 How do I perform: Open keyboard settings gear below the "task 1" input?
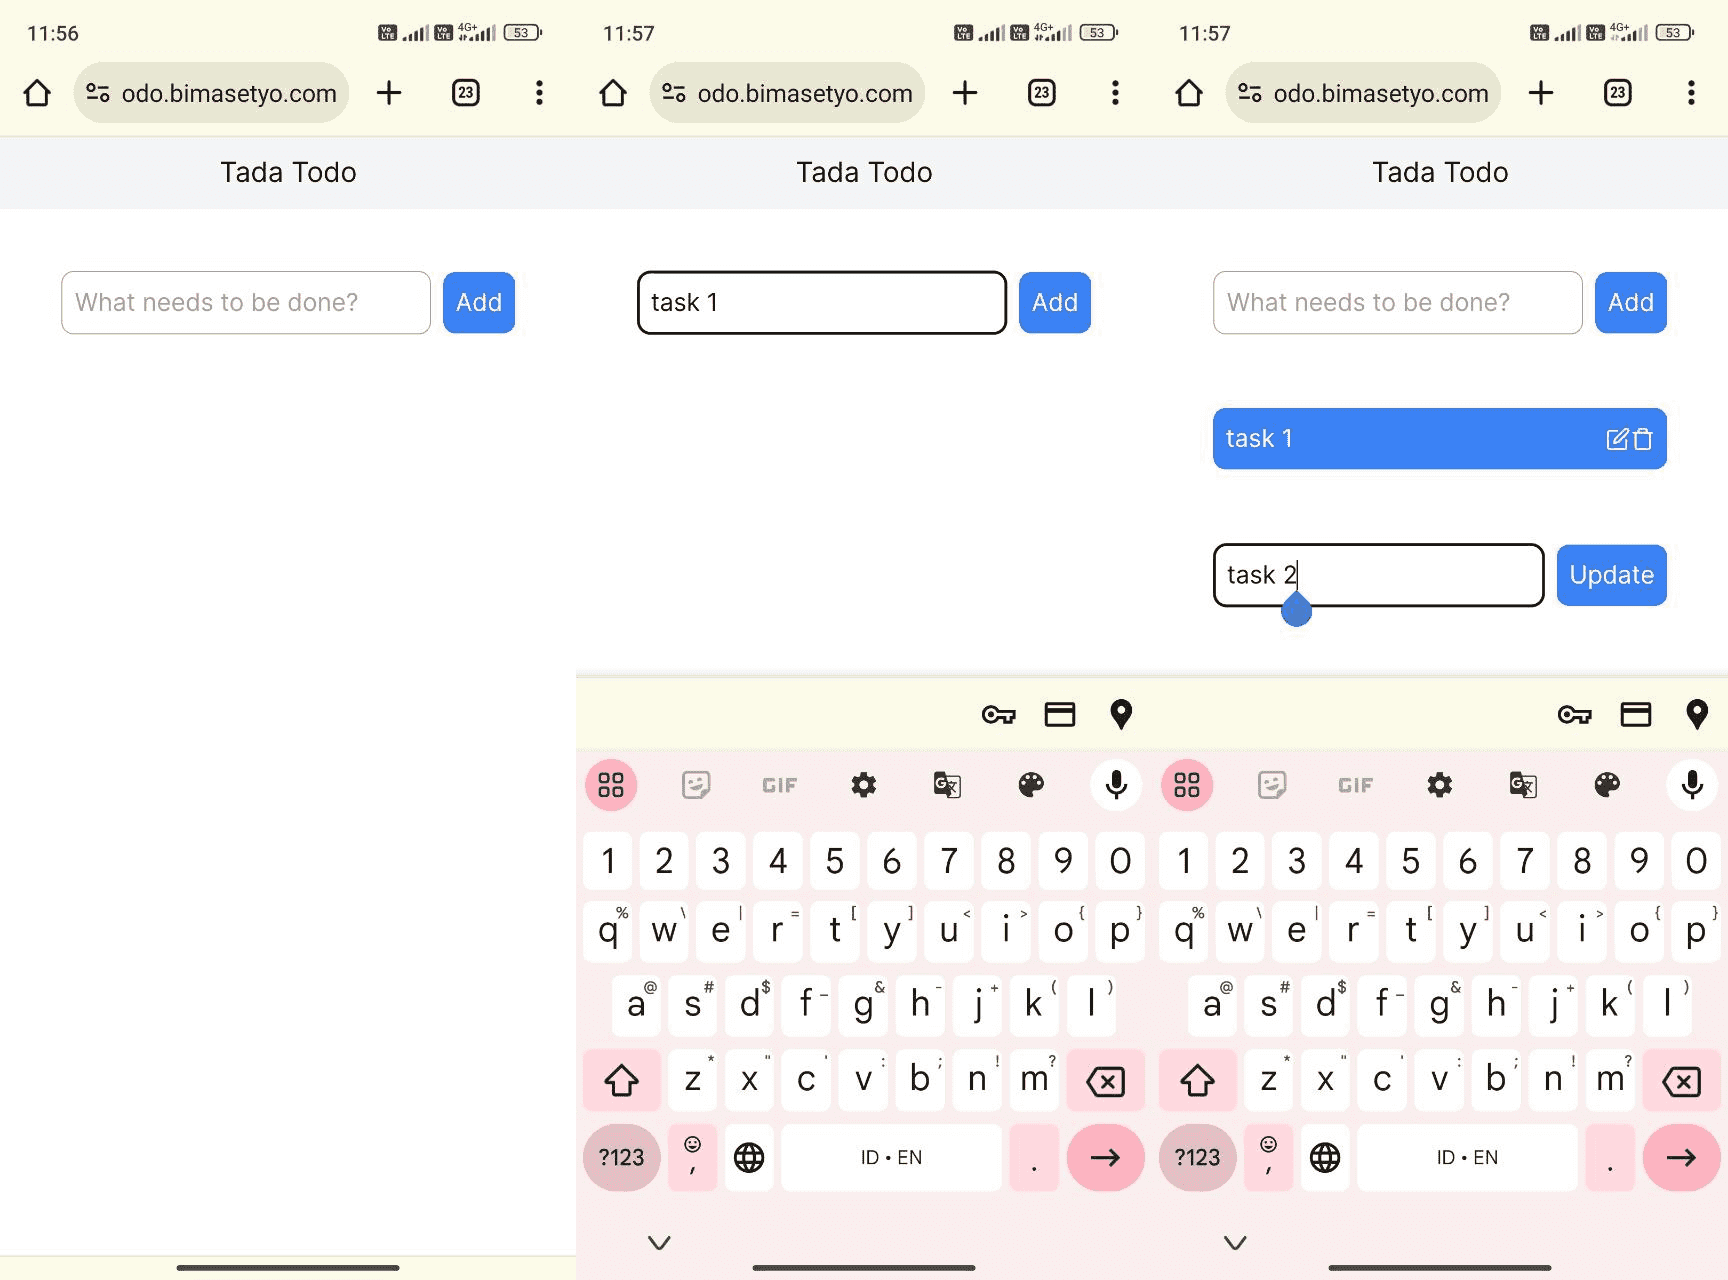(863, 785)
